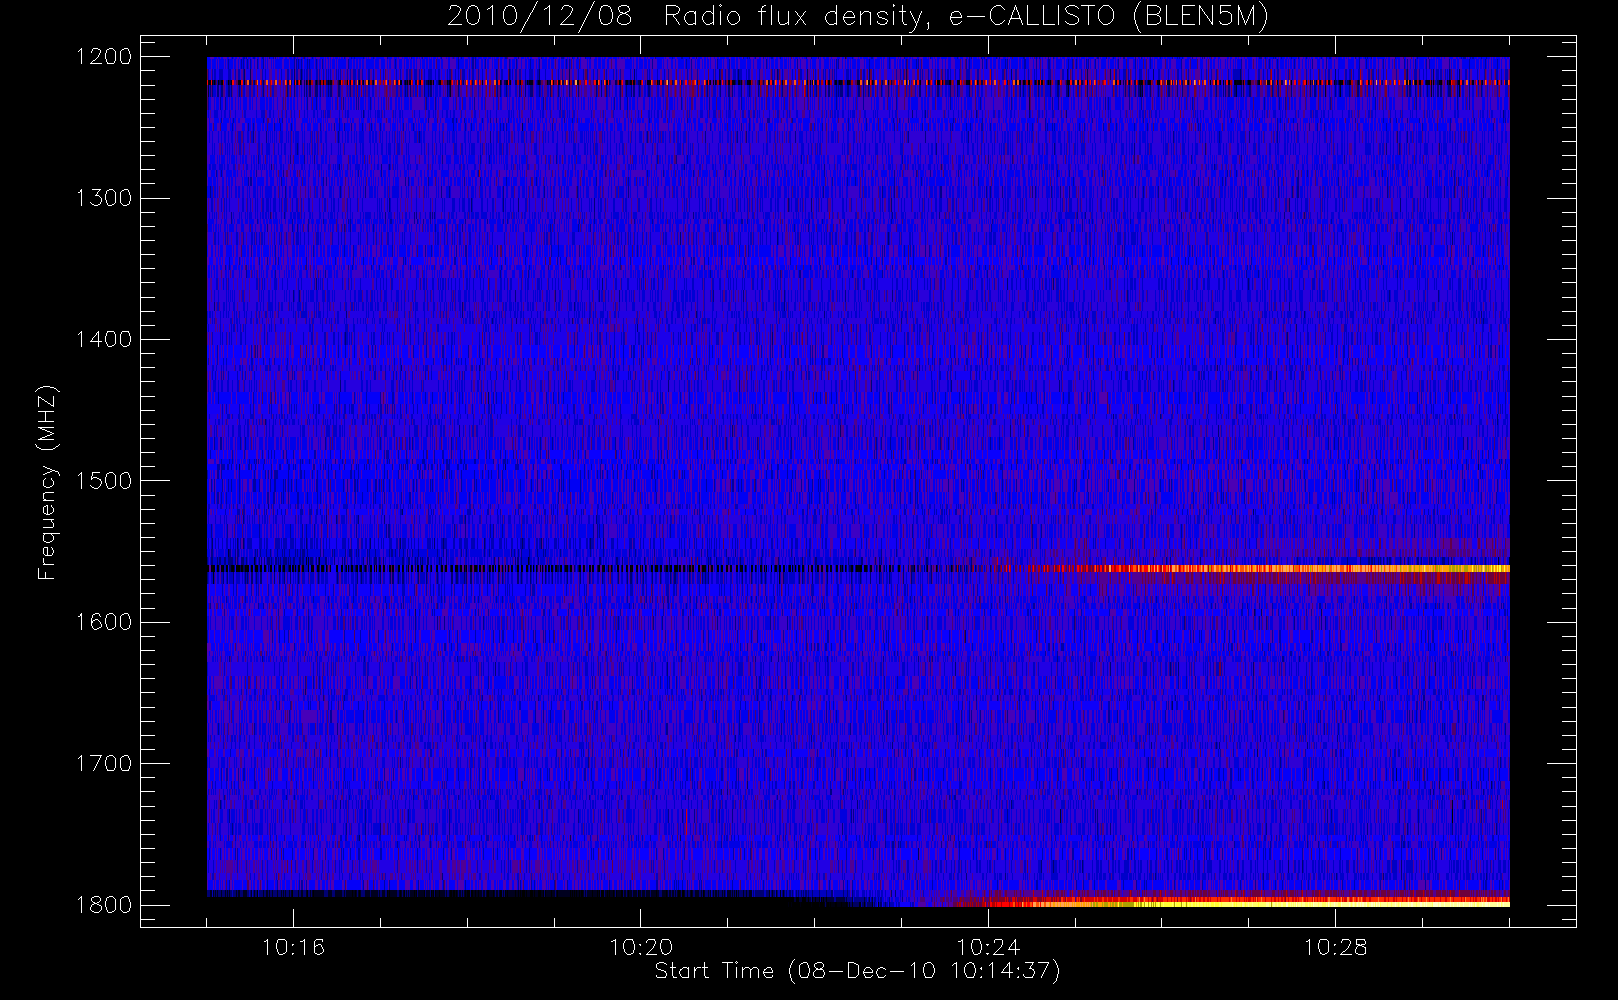Select the 1600 frequency tick label

click(104, 622)
